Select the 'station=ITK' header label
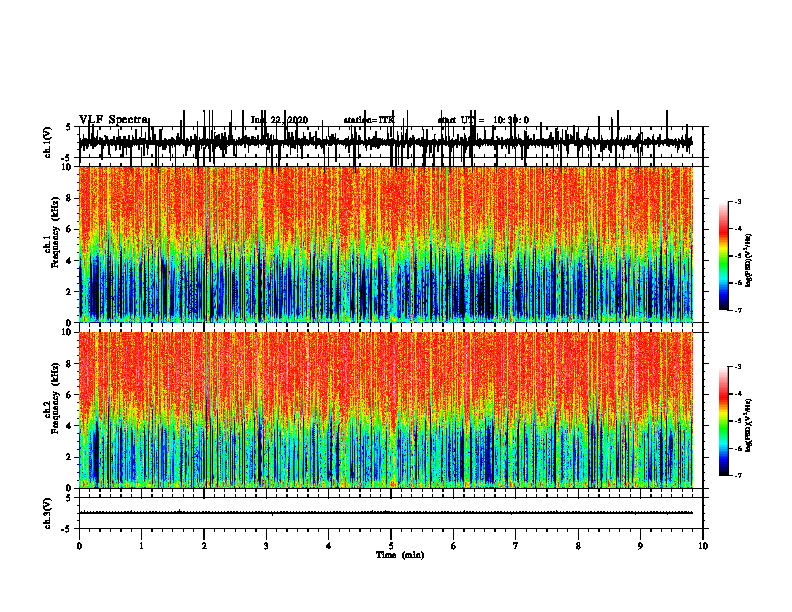This screenshot has height=612, width=792. click(369, 120)
